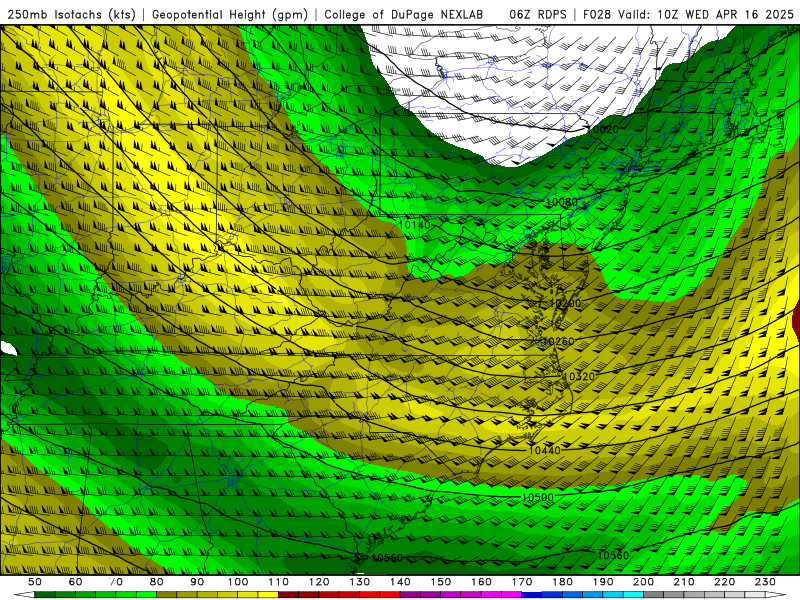This screenshot has width=800, height=600.
Task: Pick the dark green swatch between 50 and 60
Action: 55,595
